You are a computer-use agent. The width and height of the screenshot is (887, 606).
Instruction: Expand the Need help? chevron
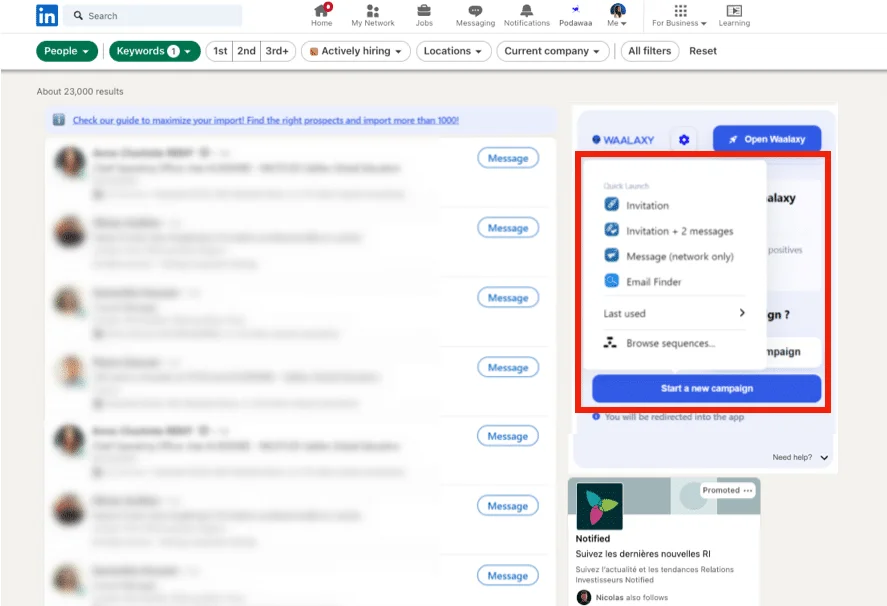(x=824, y=457)
